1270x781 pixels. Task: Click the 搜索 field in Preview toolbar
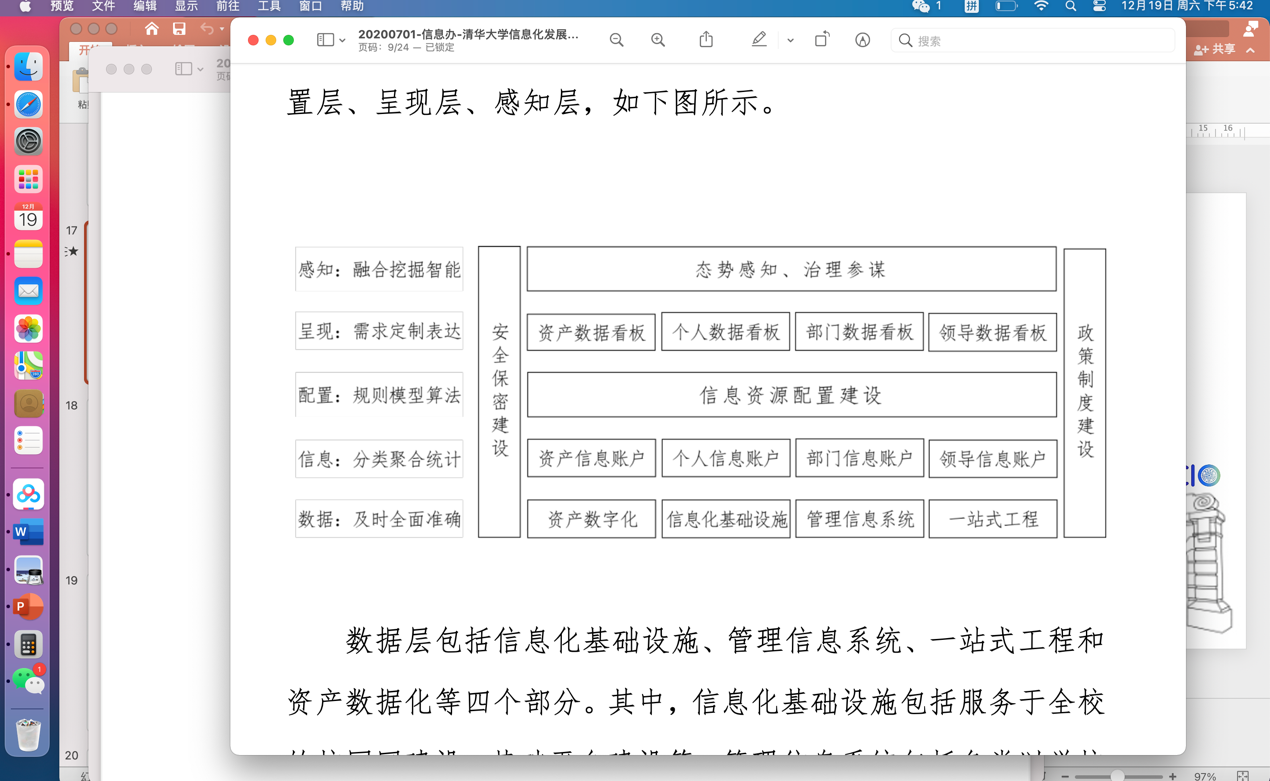(1030, 40)
